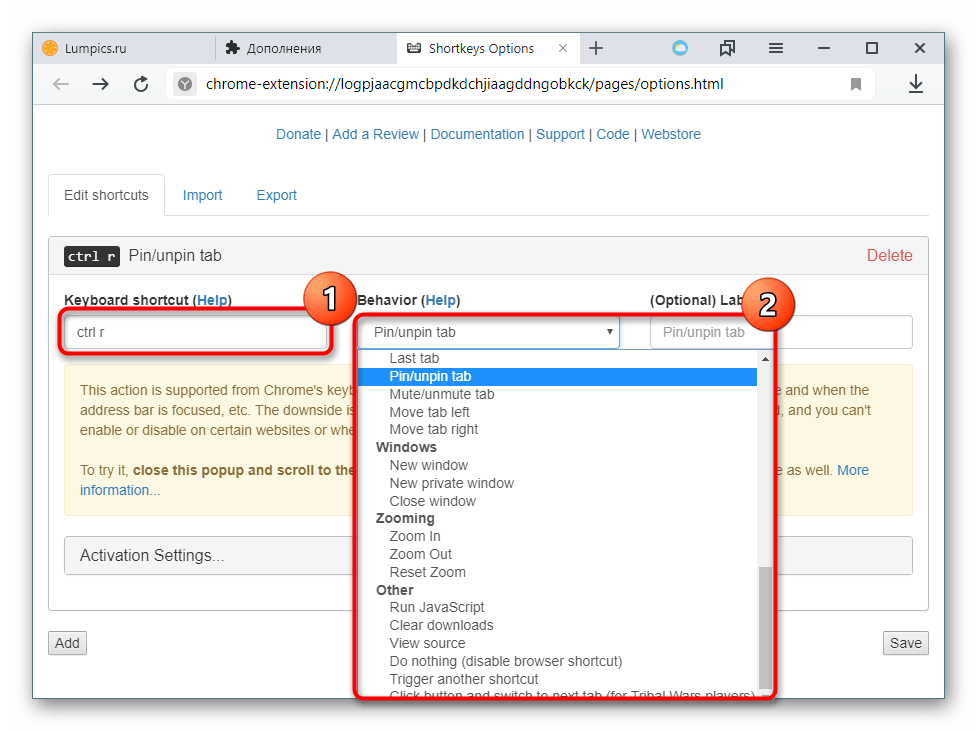Viewport: 977px width, 731px height.
Task: Open the browser hamburger menu
Action: coord(776,48)
